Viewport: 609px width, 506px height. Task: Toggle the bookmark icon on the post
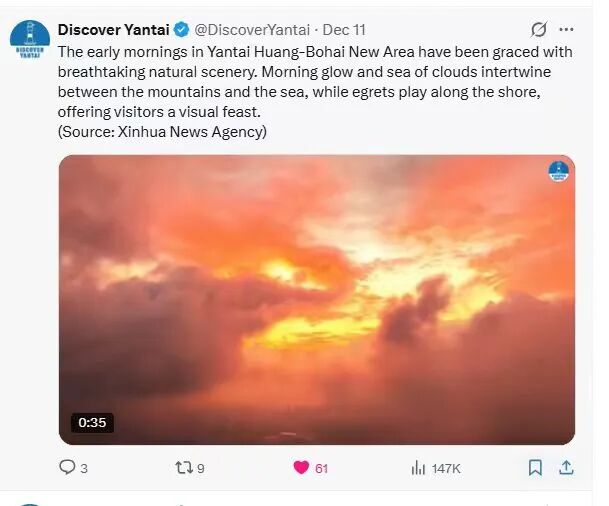(x=535, y=467)
